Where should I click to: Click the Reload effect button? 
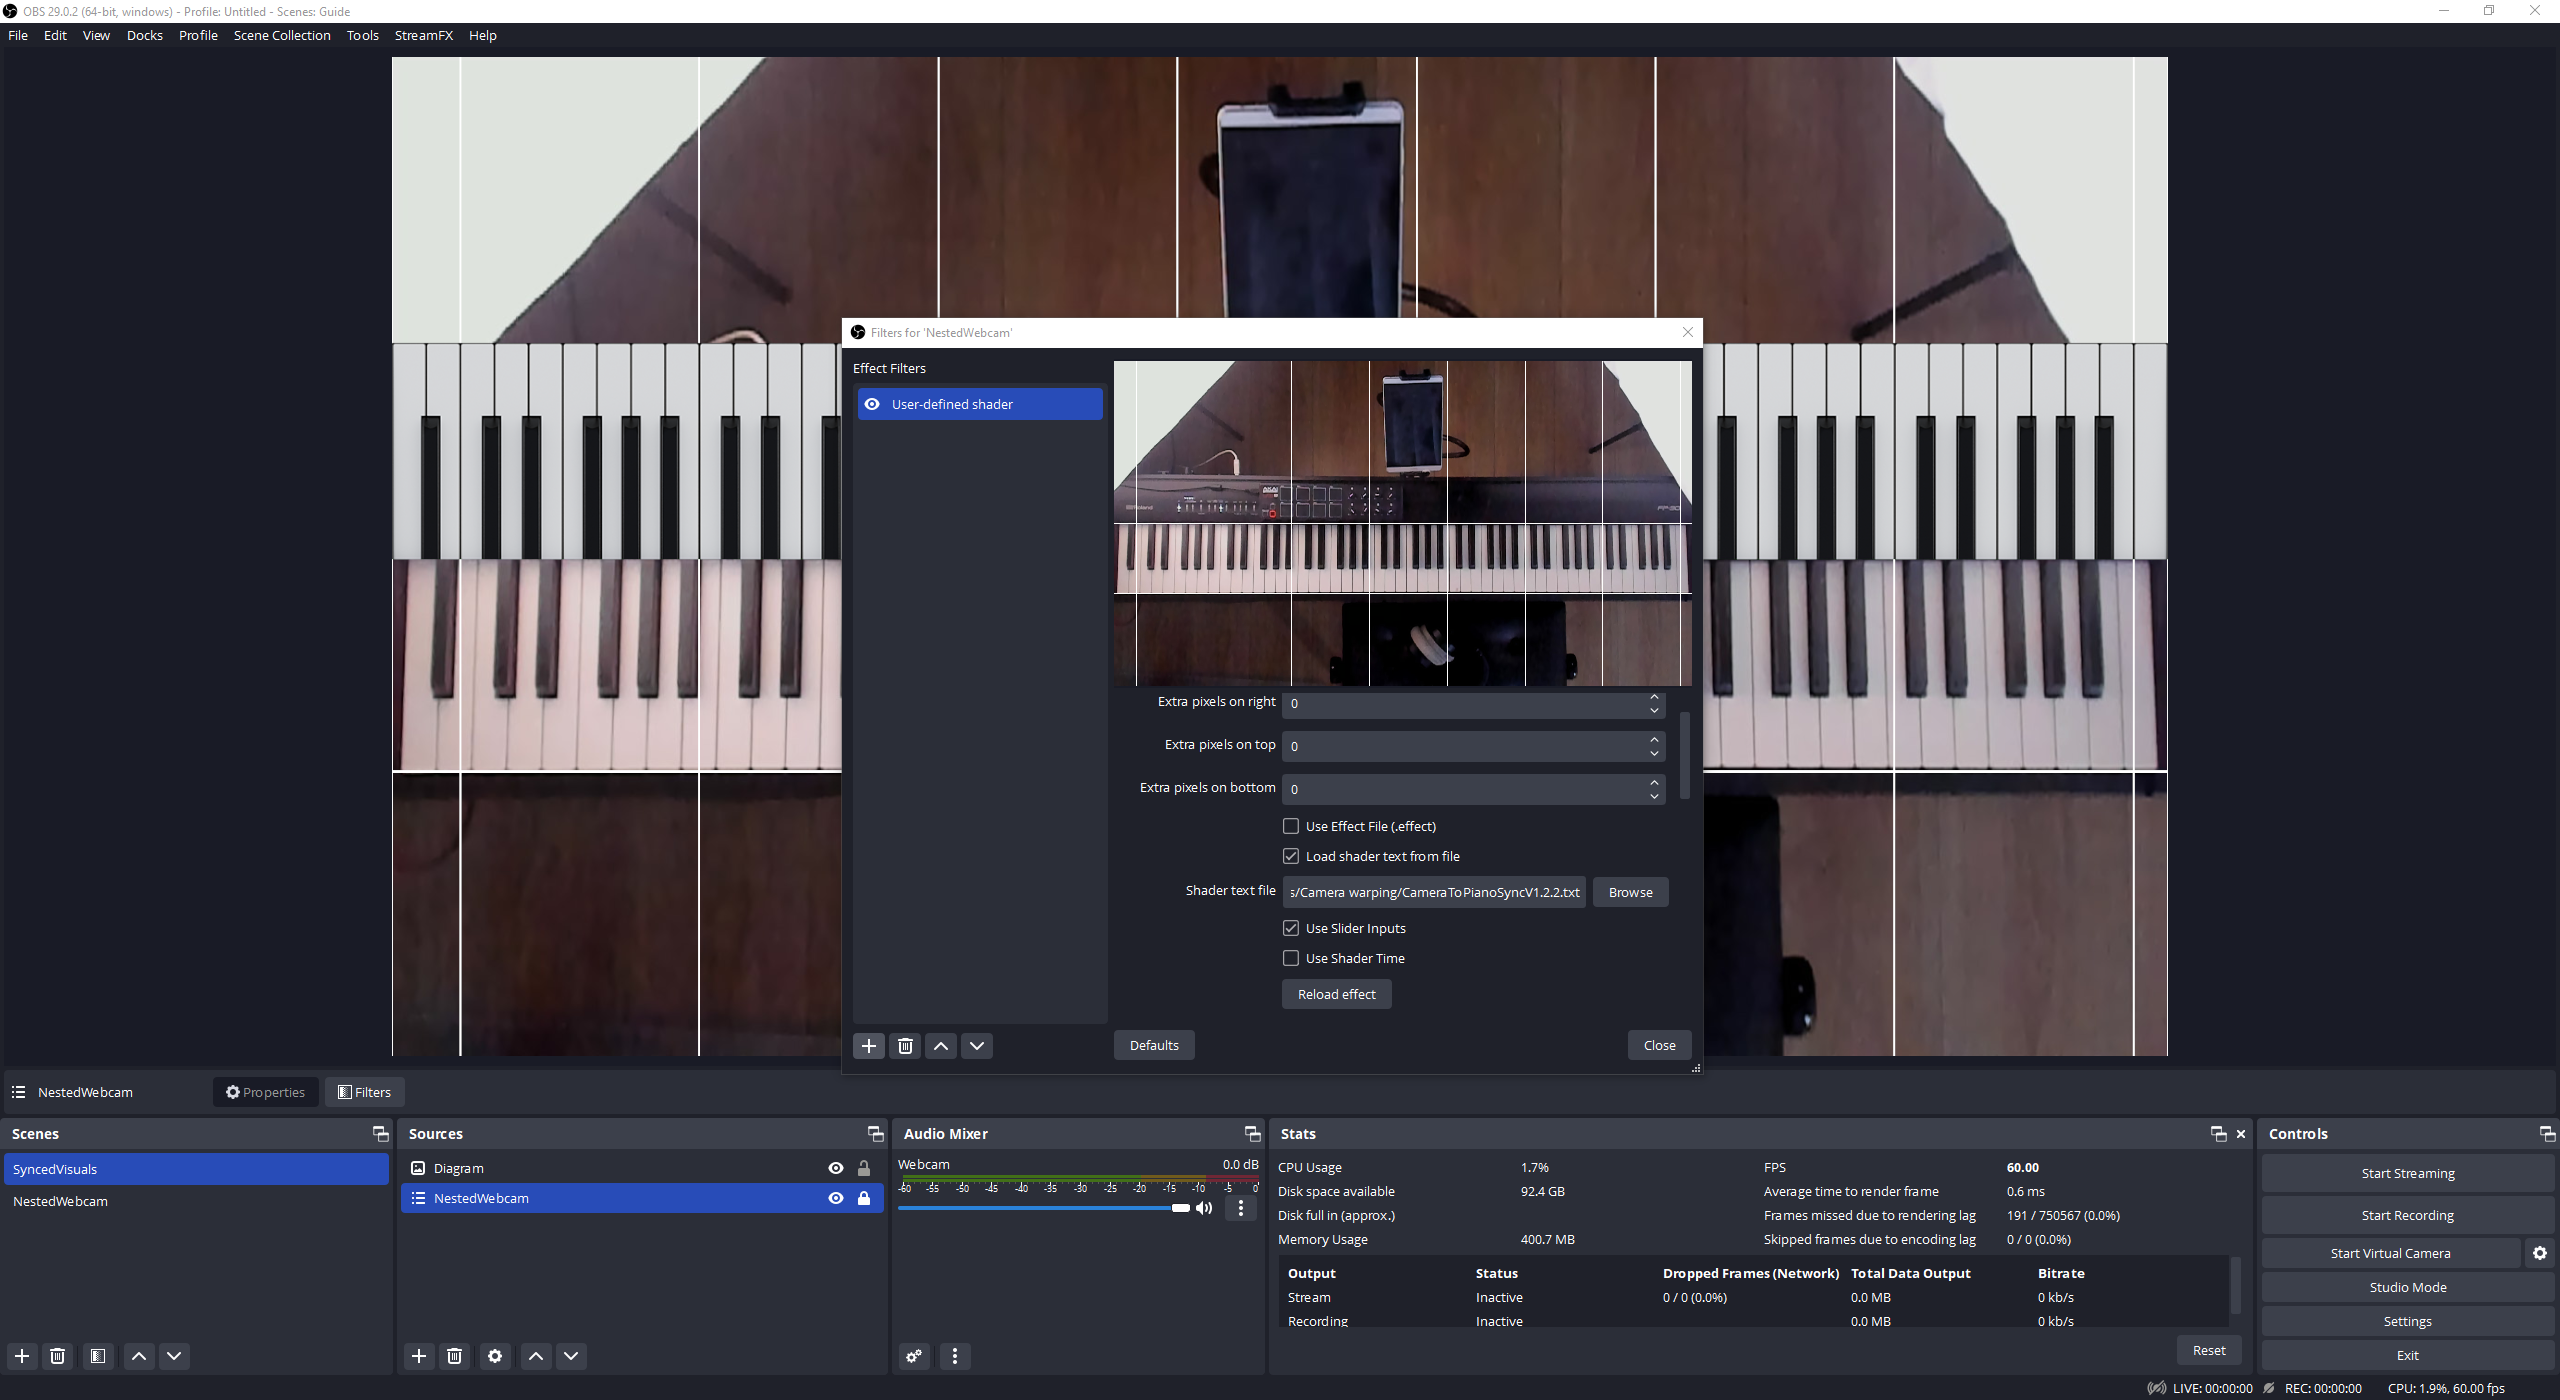(1336, 994)
